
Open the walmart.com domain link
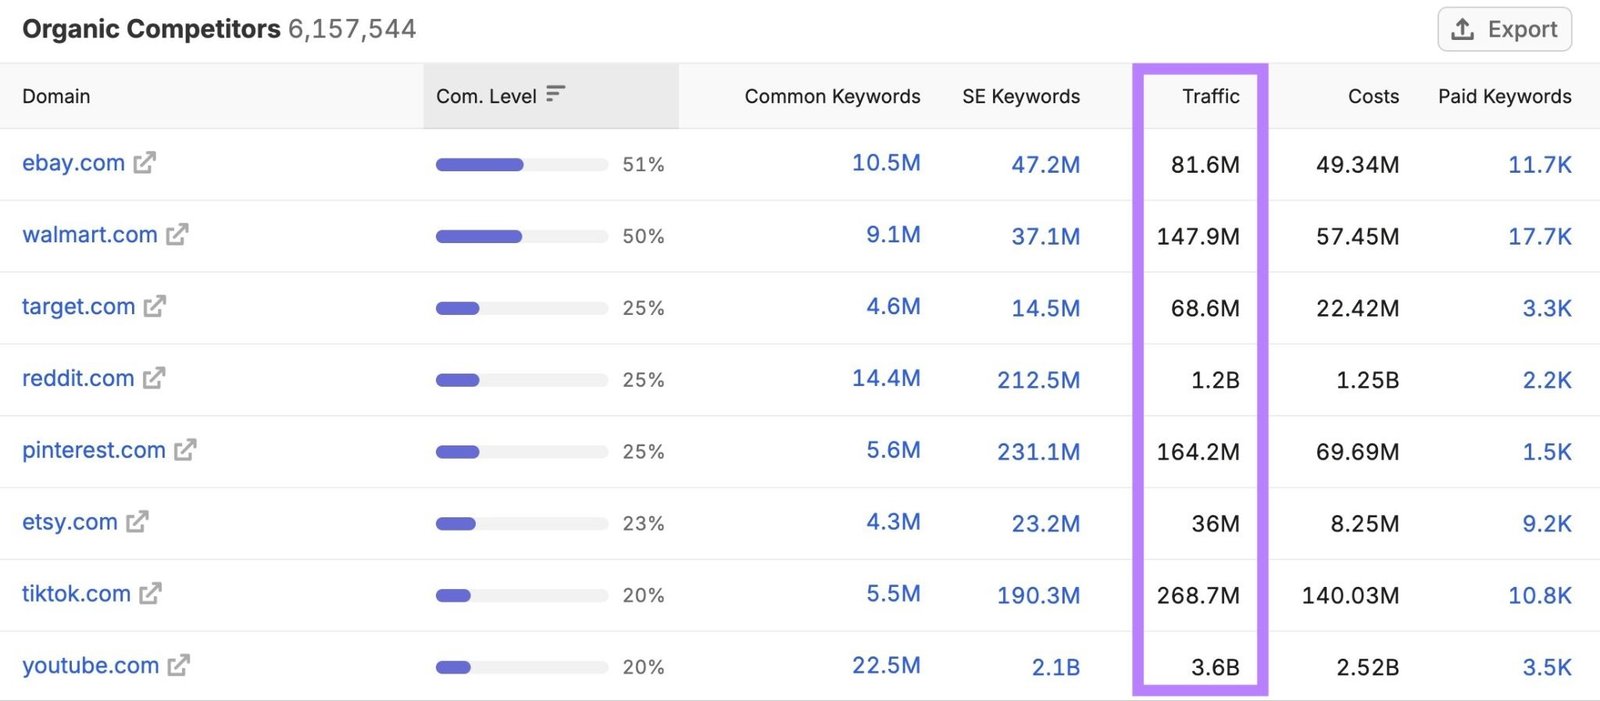pos(90,235)
